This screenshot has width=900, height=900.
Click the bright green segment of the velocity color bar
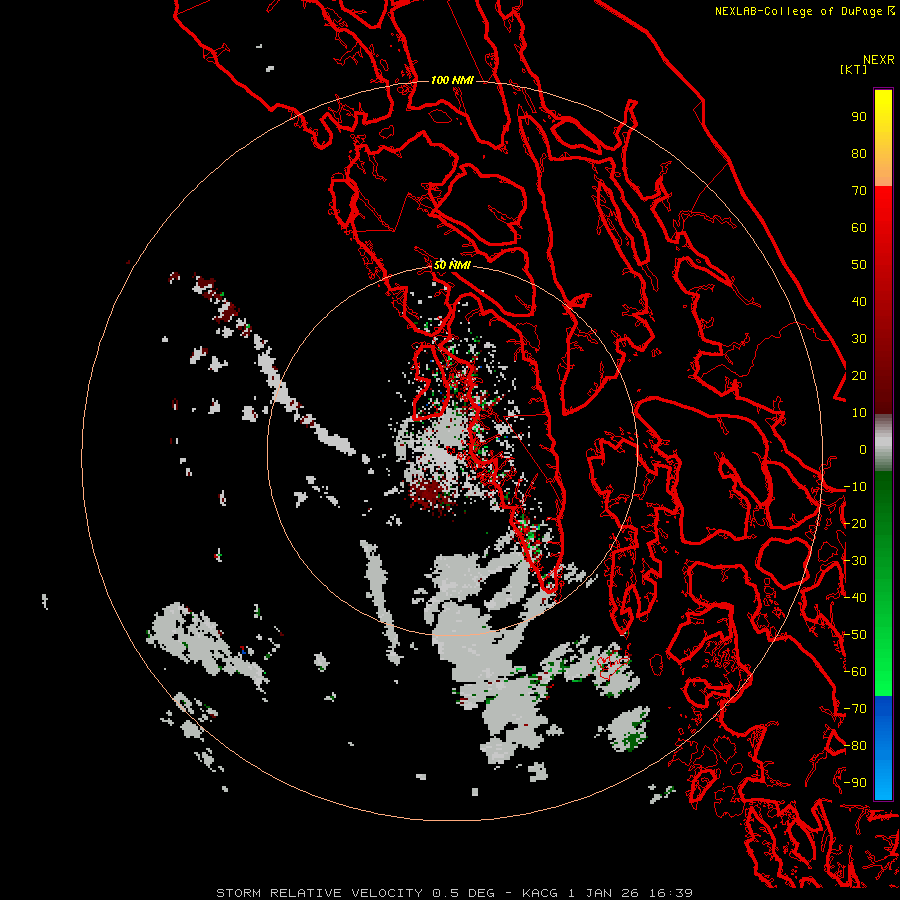click(x=883, y=583)
